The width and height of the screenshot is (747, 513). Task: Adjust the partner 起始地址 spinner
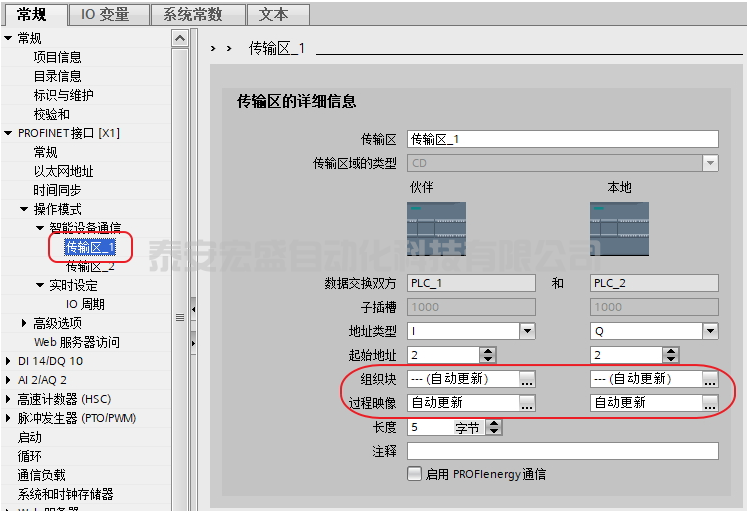click(x=488, y=355)
